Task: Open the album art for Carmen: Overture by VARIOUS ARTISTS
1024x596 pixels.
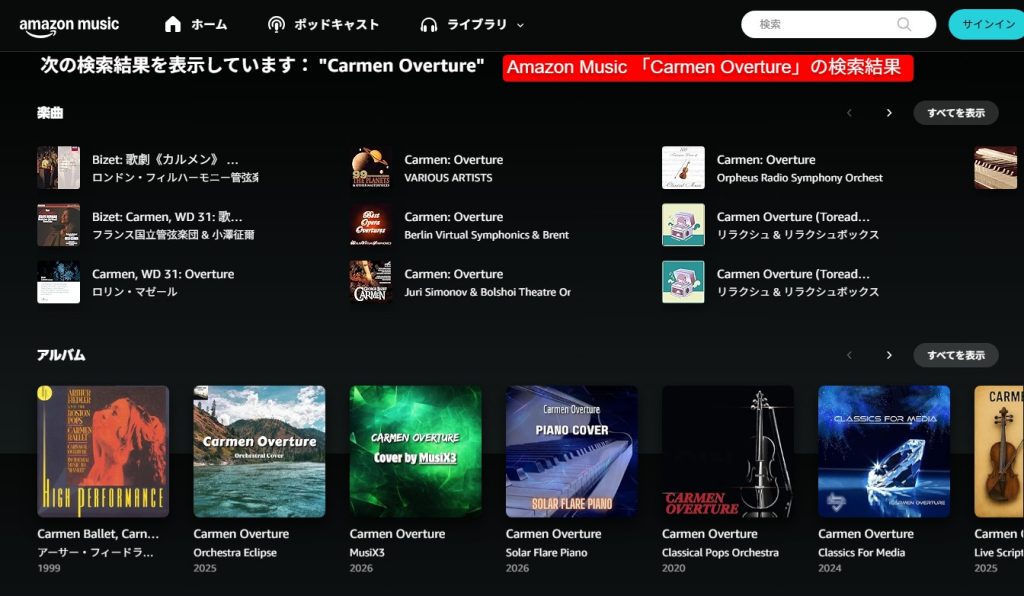Action: (x=370, y=166)
